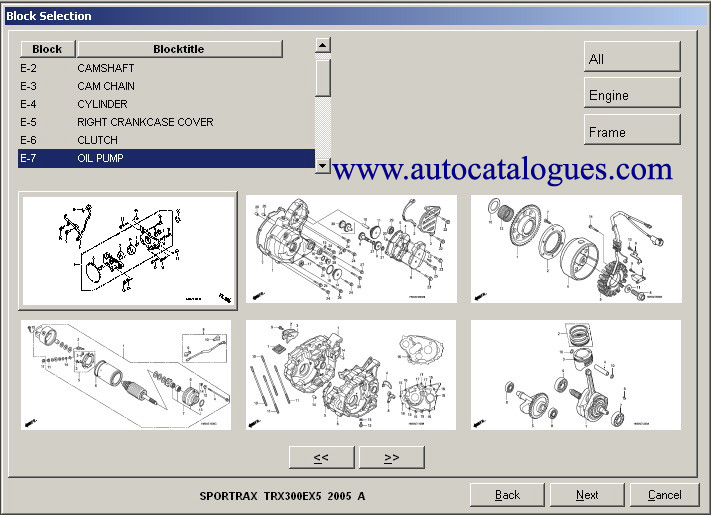Open the generator flywheel diagram thumbnail
Screen dimensions: 711x515
576,250
